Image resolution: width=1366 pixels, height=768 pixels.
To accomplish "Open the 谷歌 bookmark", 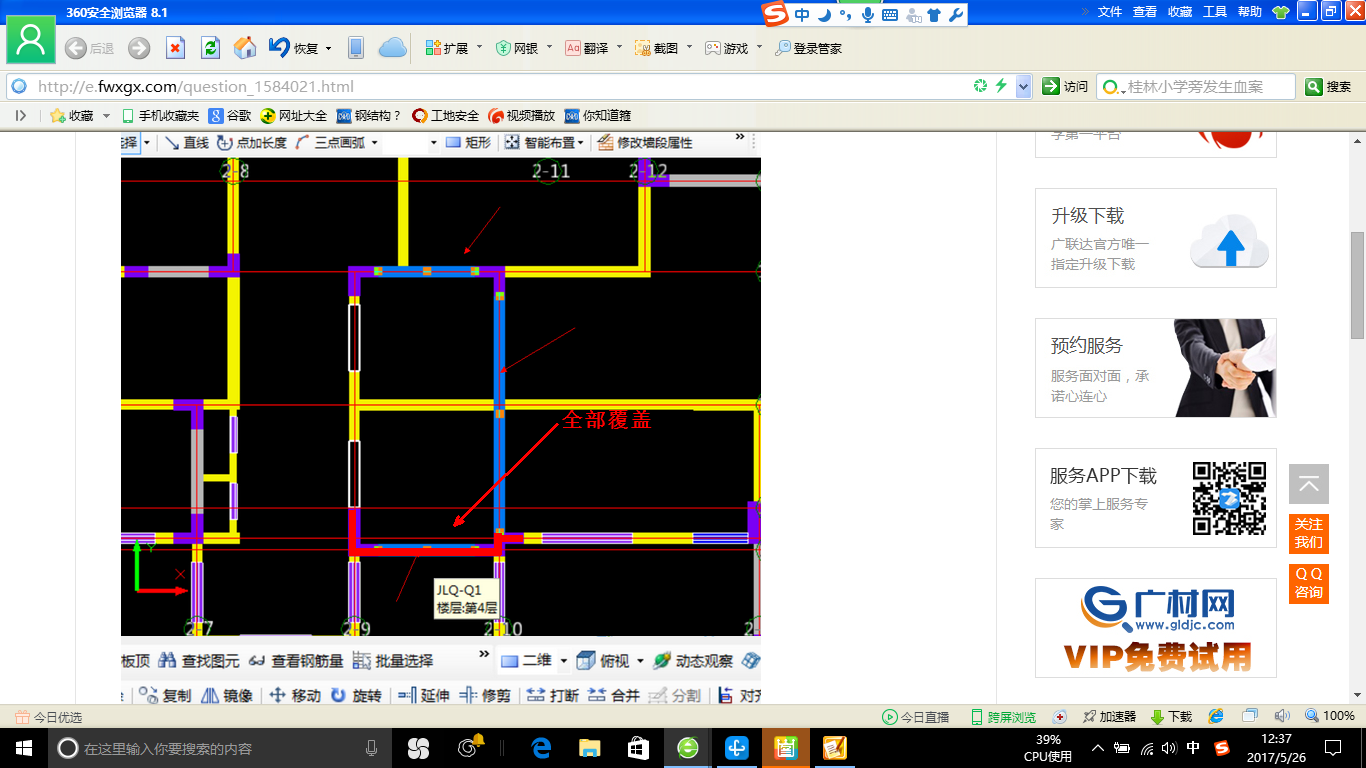I will coord(230,116).
